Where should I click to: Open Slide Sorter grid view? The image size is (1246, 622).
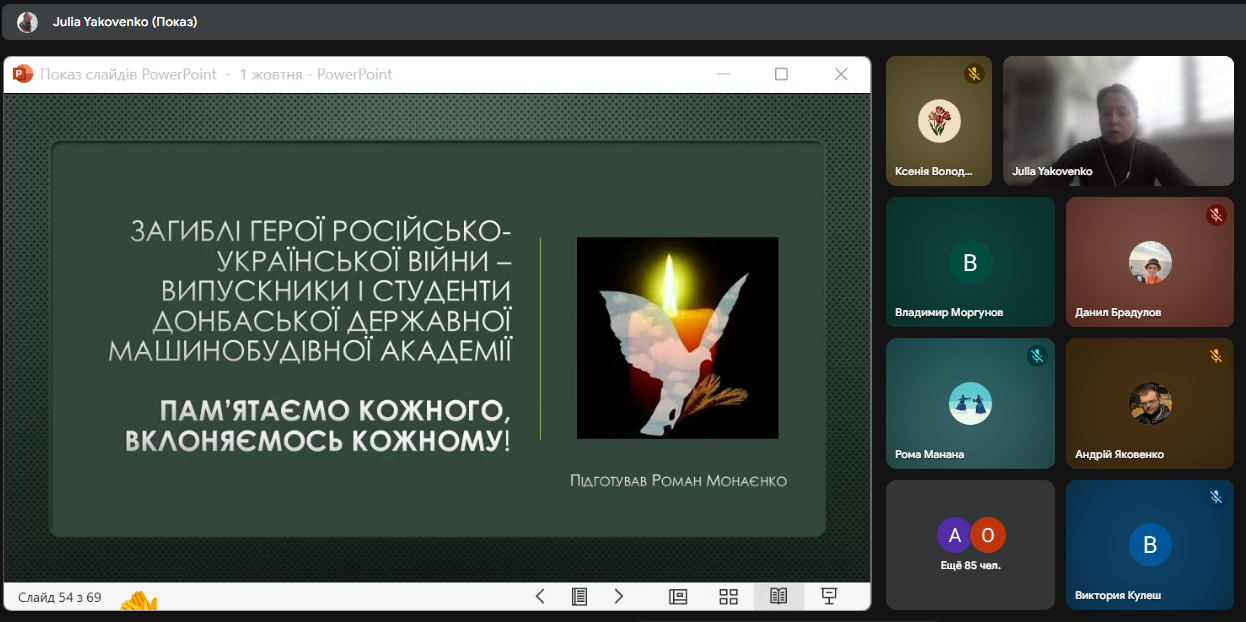[x=728, y=597]
